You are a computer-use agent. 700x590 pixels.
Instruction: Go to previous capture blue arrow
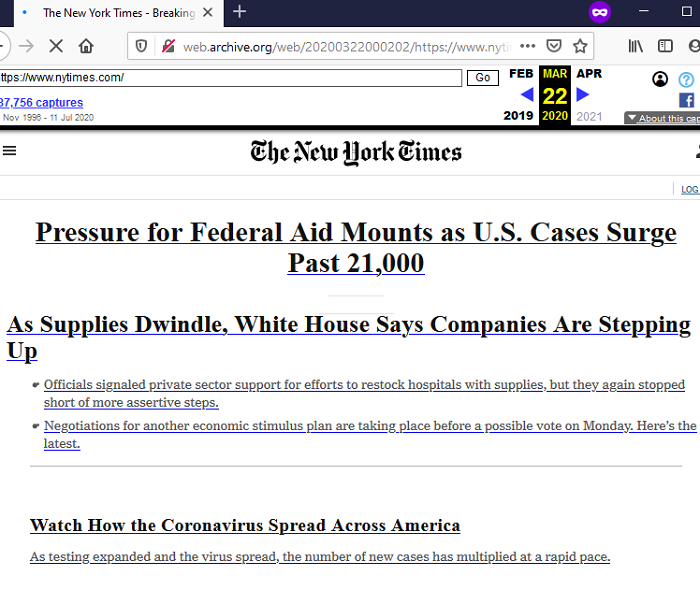(x=527, y=94)
